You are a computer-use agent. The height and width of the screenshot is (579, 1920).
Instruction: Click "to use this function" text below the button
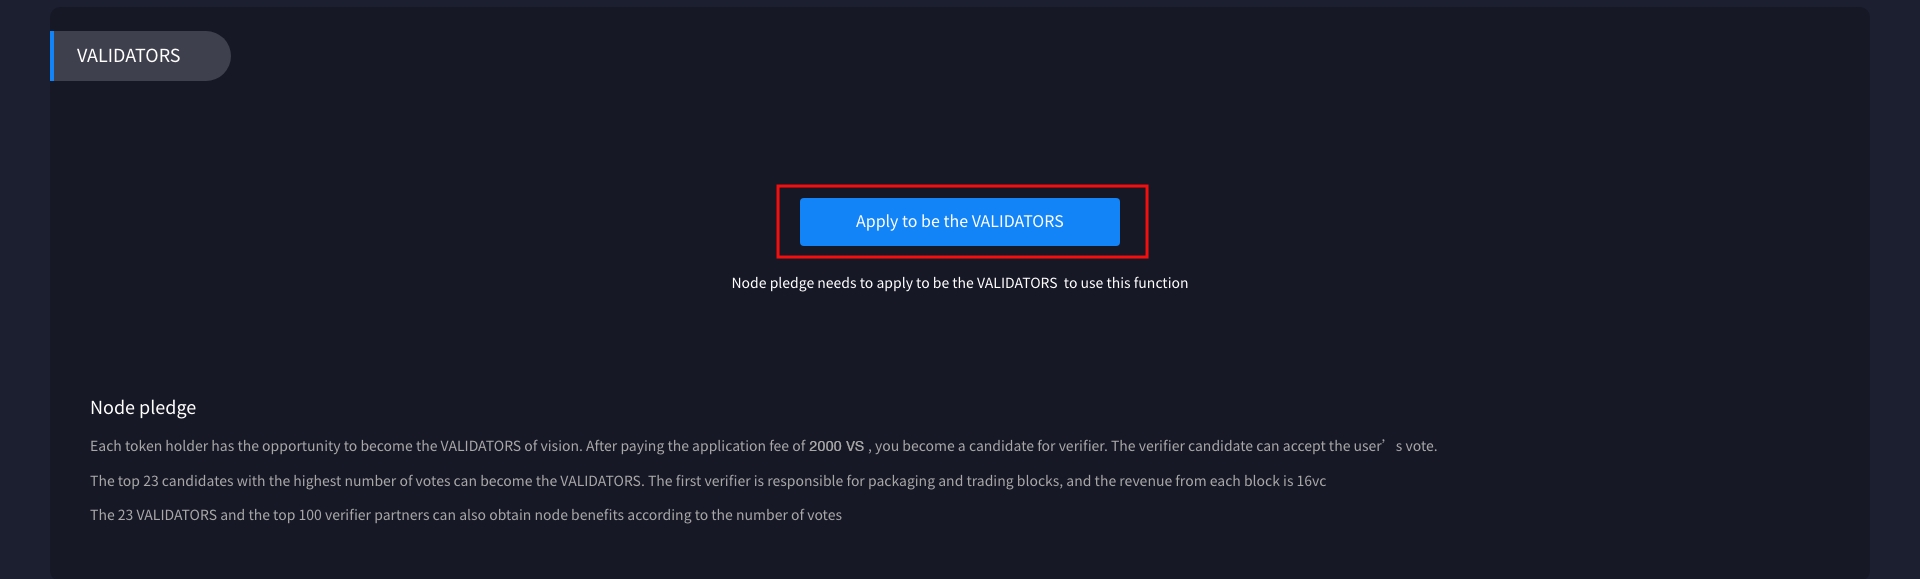click(x=1126, y=283)
